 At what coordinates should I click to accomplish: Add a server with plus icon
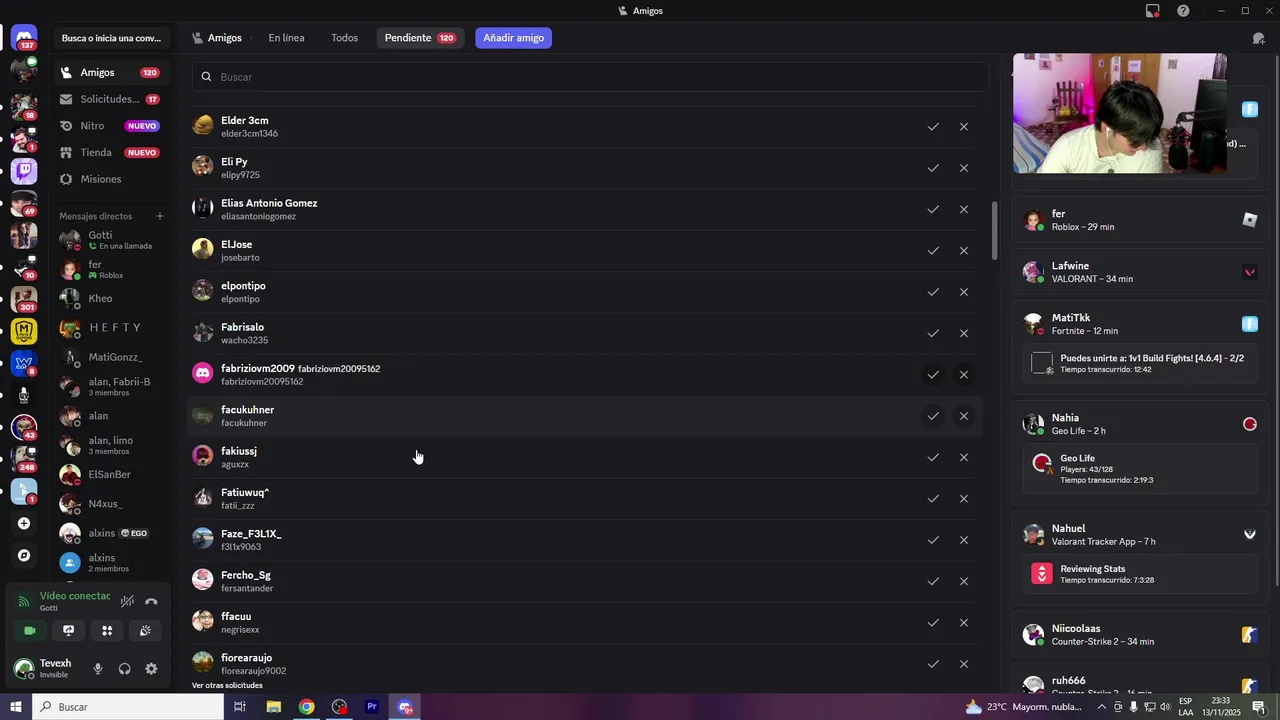coord(24,523)
